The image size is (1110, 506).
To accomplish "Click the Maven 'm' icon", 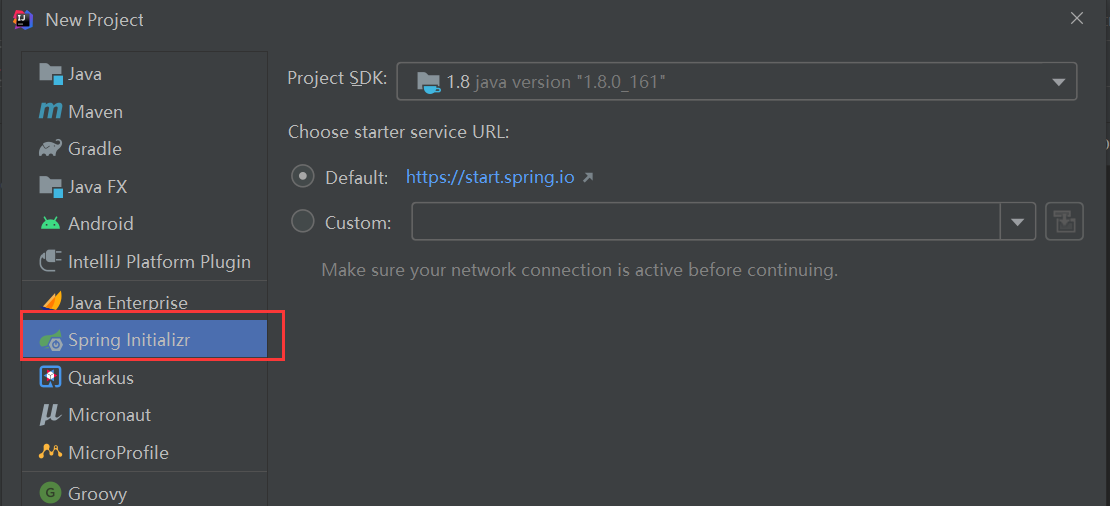I will 50,111.
